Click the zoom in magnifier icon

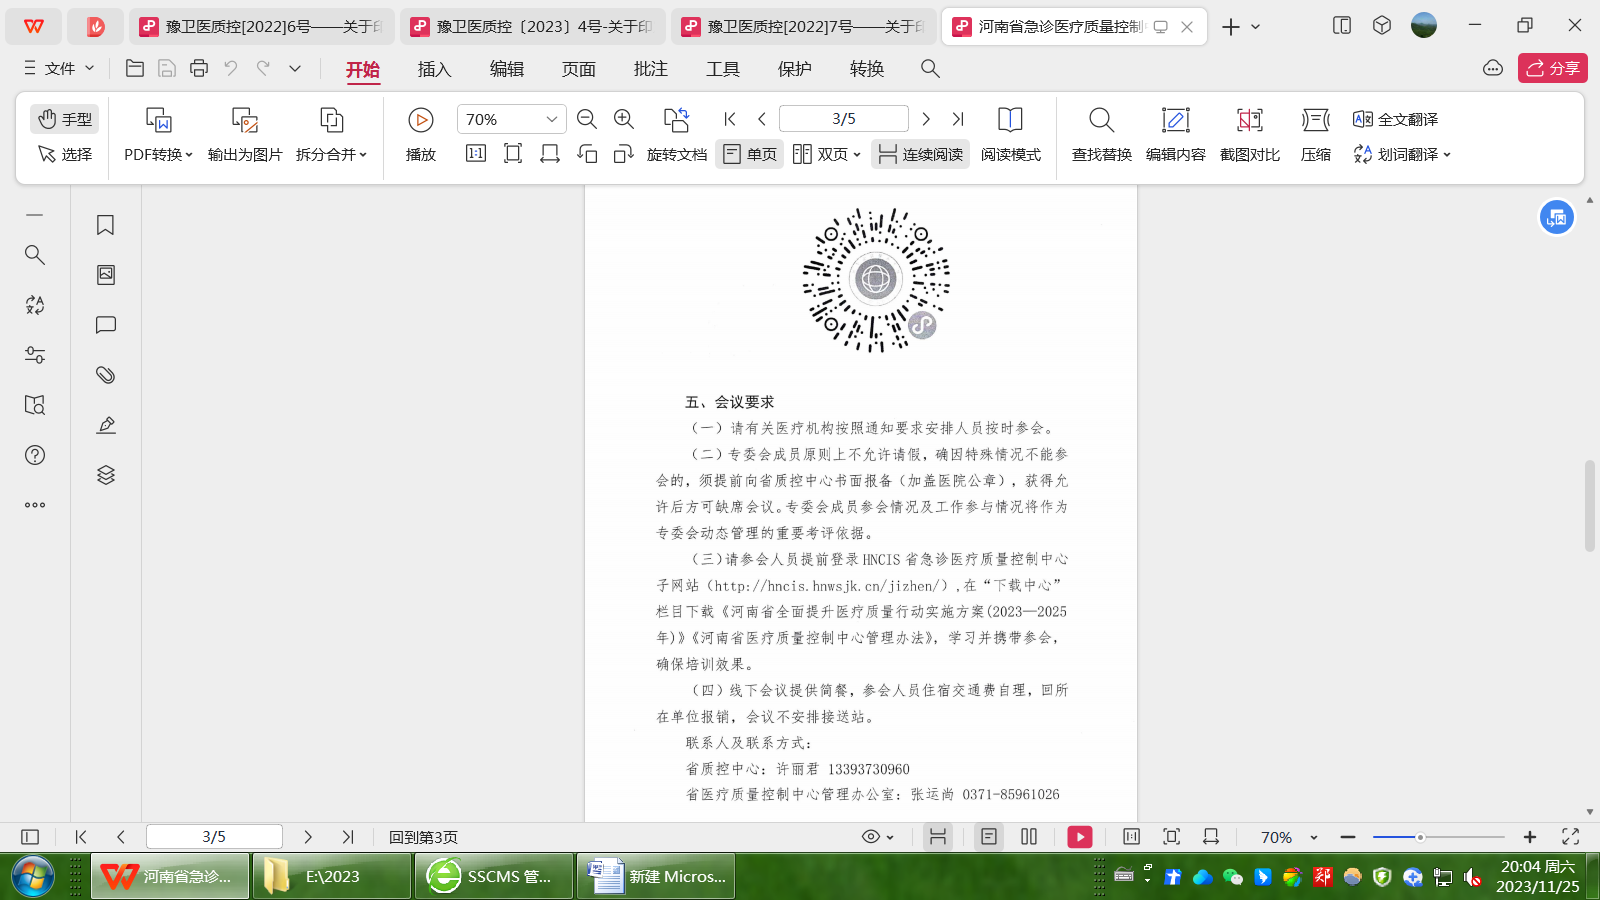(624, 119)
